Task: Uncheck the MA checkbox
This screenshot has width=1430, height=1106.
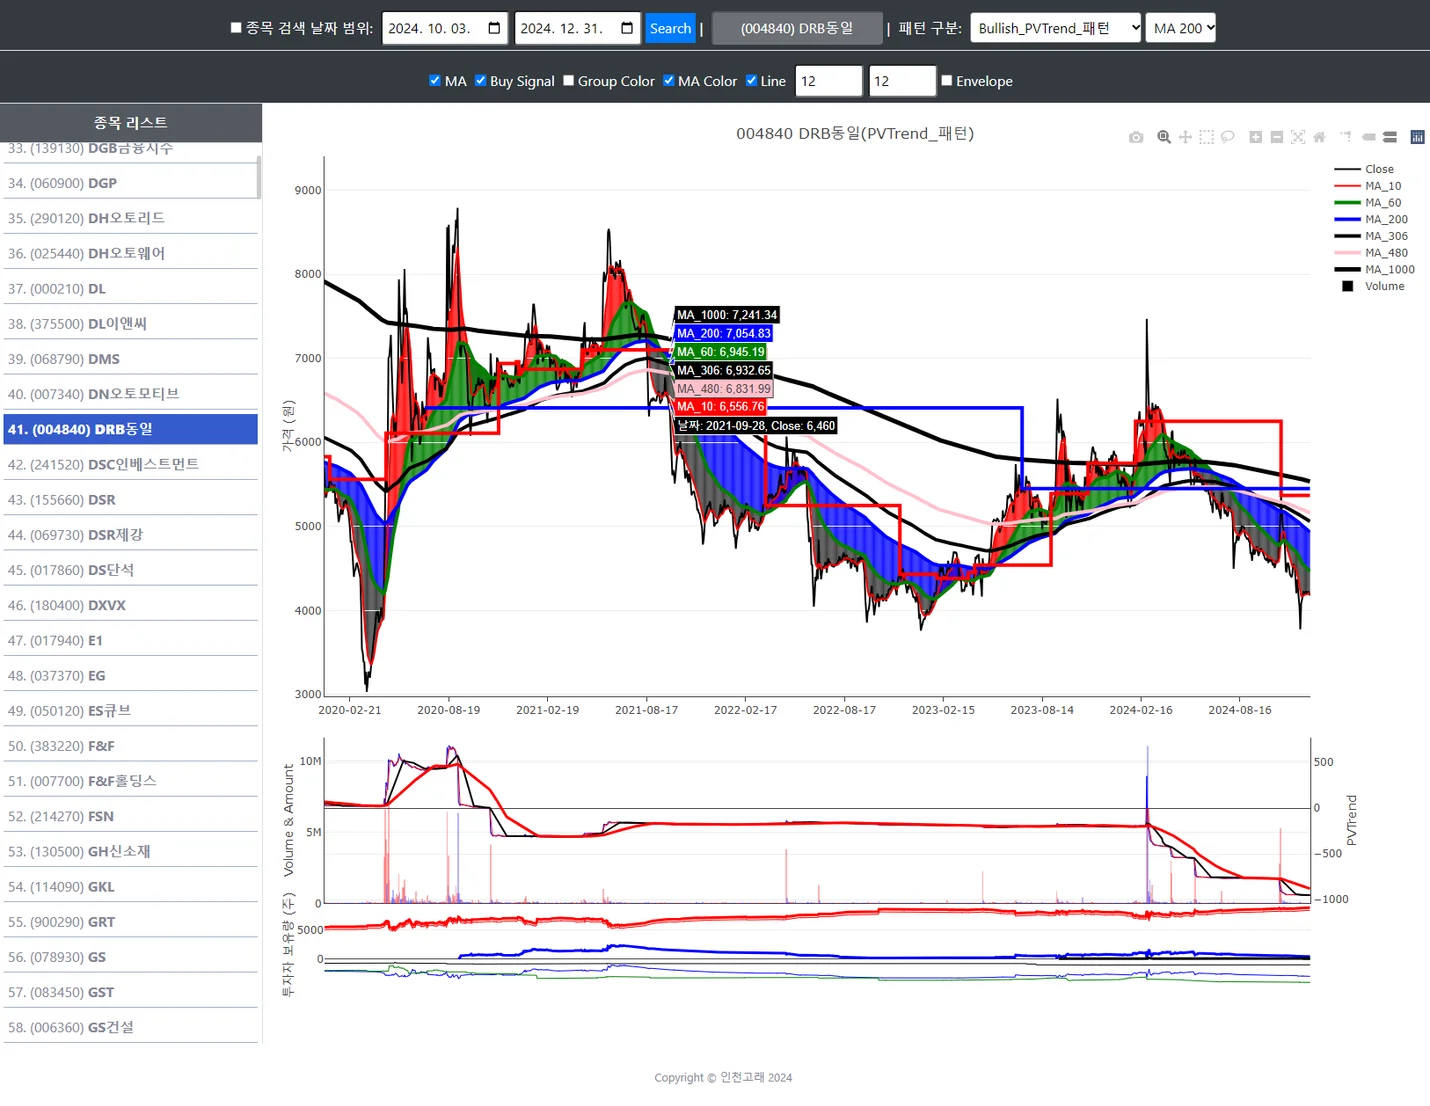Action: click(434, 81)
